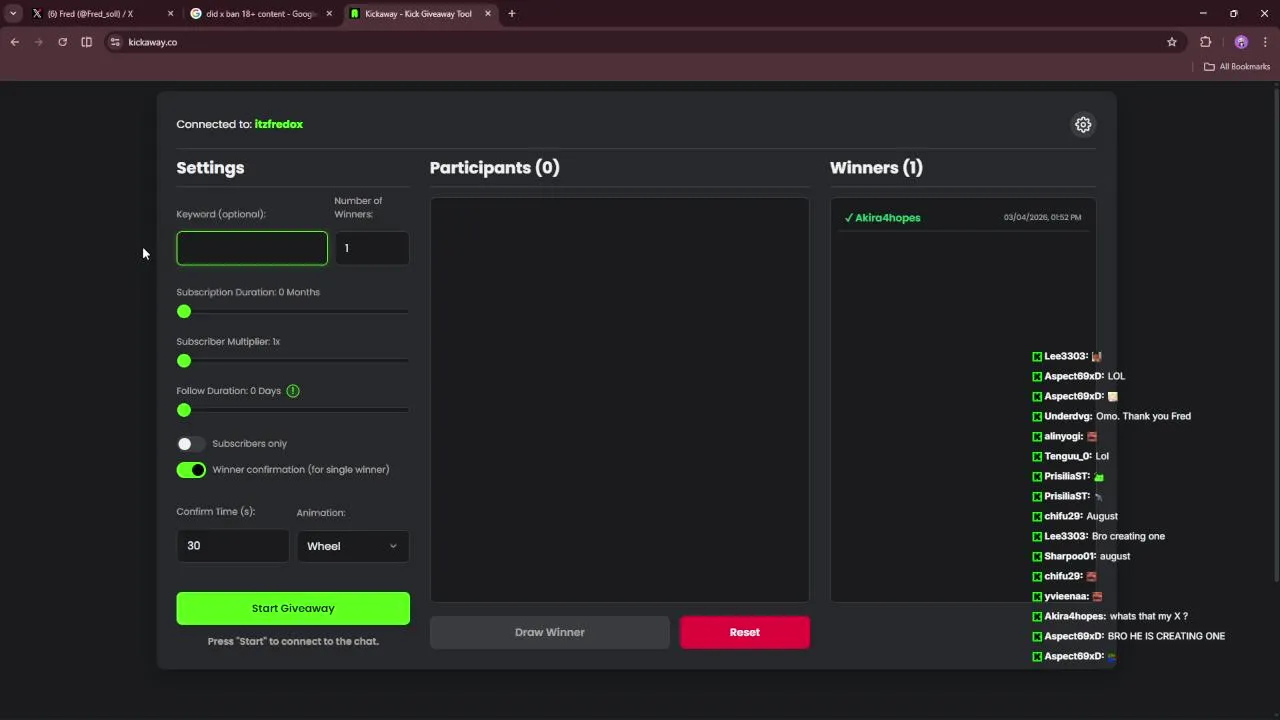Click the 03/04/2026, 01:52 PM timestamp
Viewport: 1280px width, 720px height.
point(1042,217)
